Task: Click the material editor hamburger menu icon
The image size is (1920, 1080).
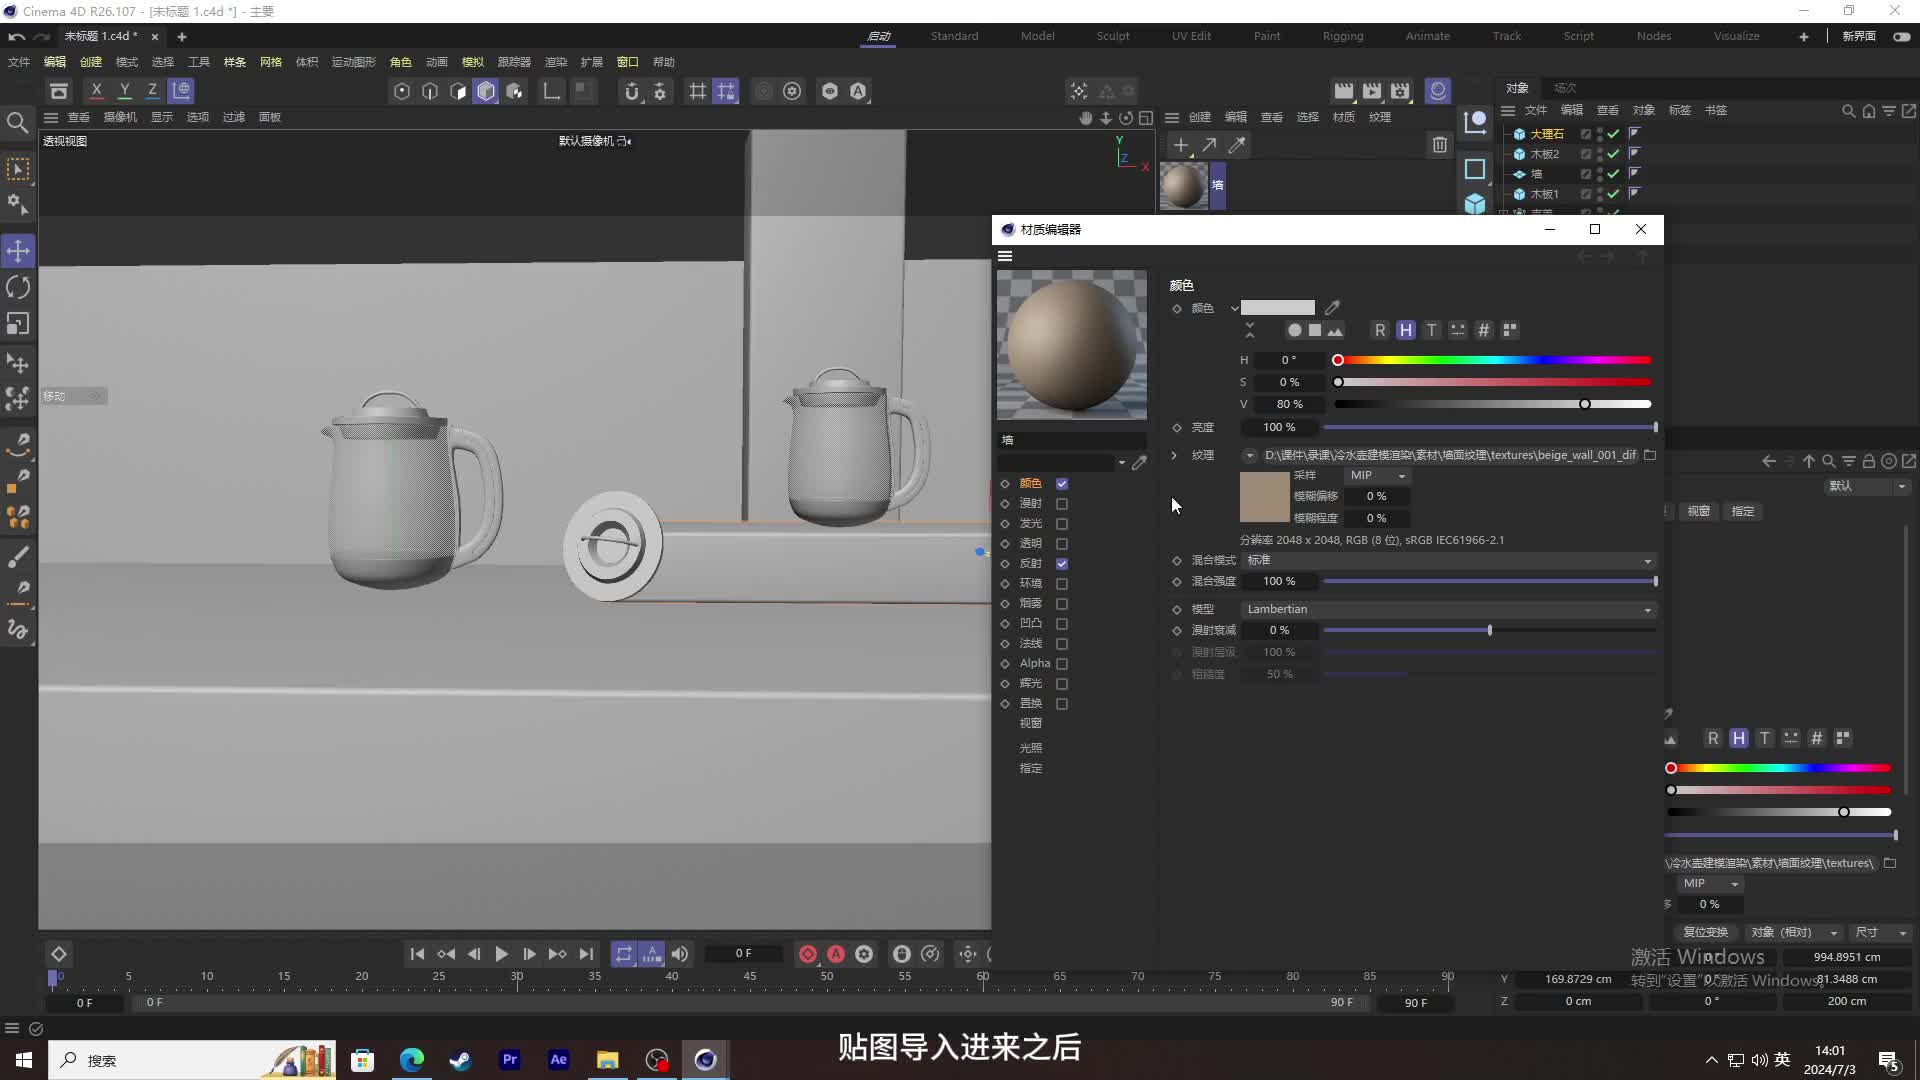Action: 1005,256
